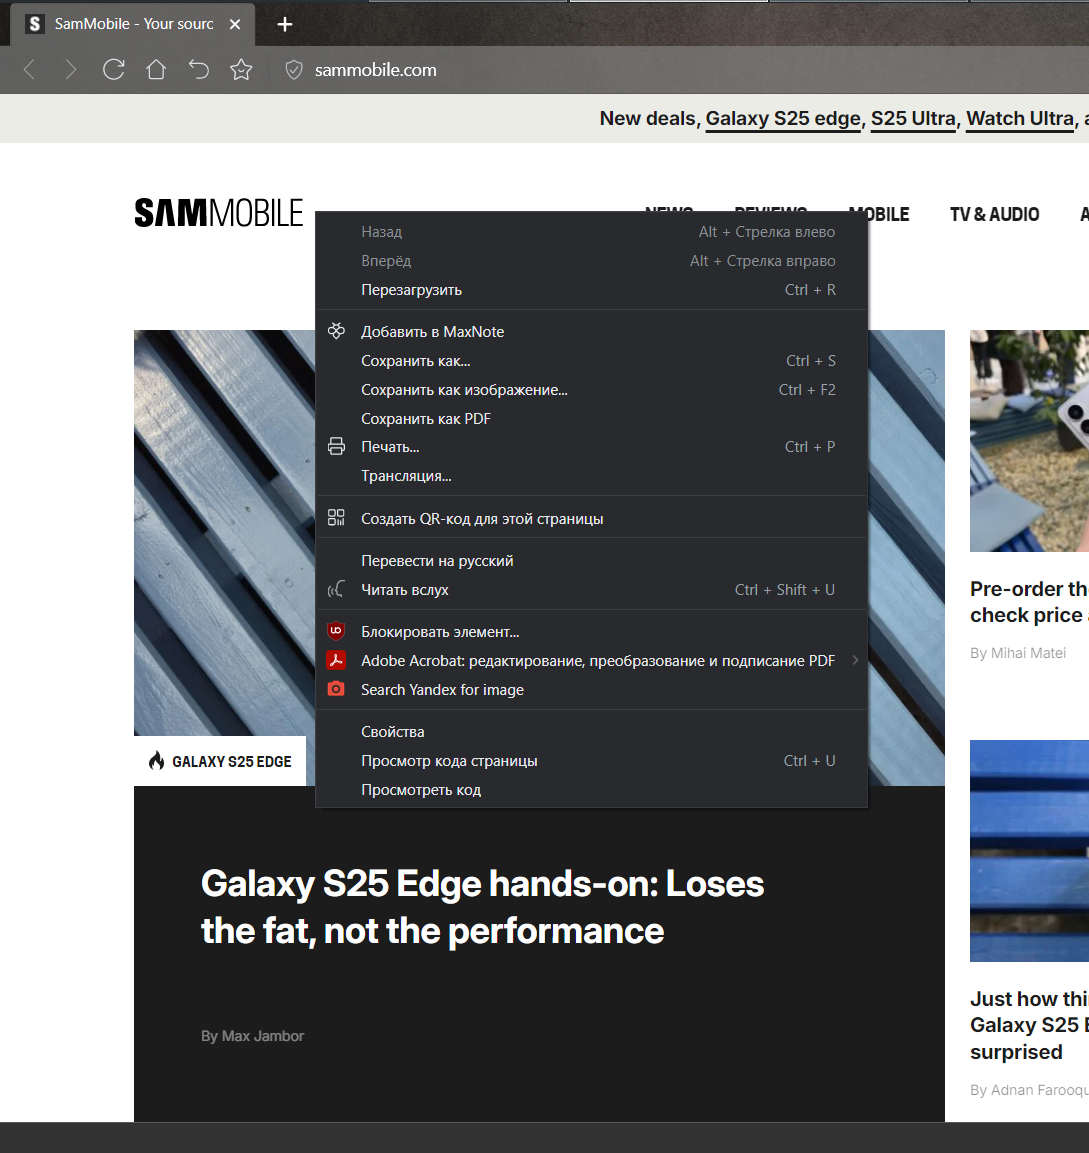Select Просмотр кода страницы
1089x1153 pixels.
click(591, 761)
